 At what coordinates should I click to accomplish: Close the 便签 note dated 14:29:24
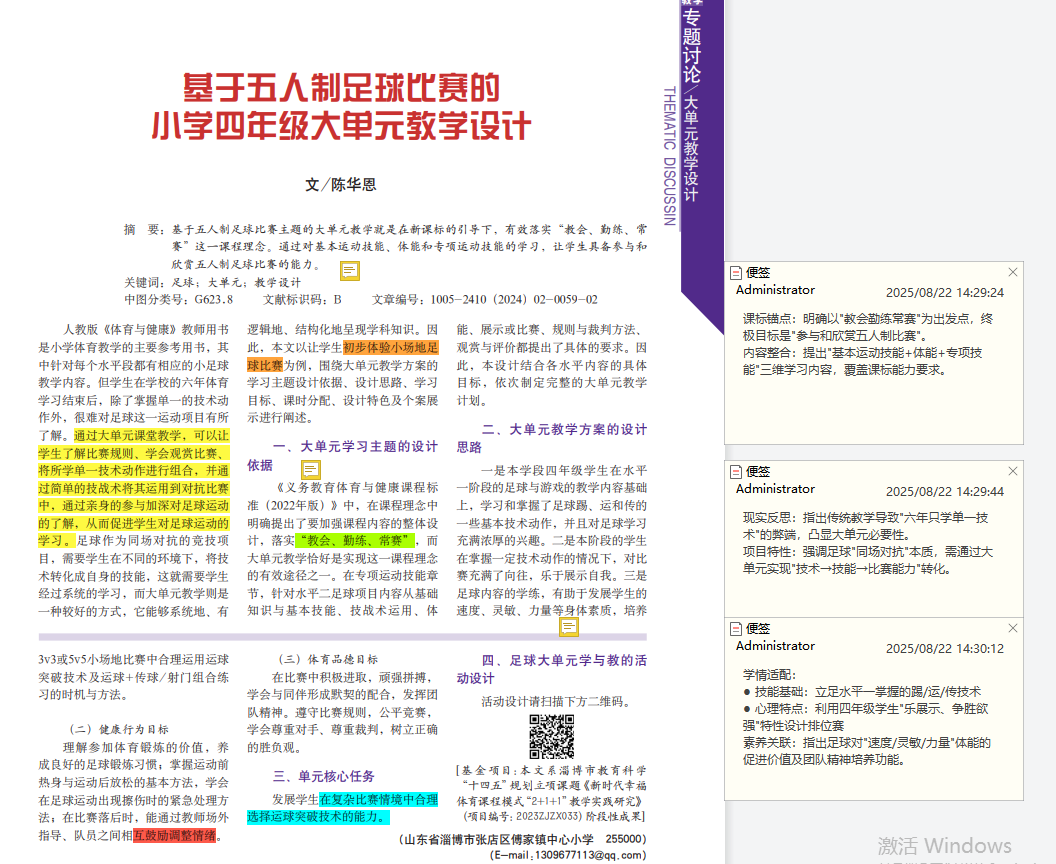coord(1013,272)
